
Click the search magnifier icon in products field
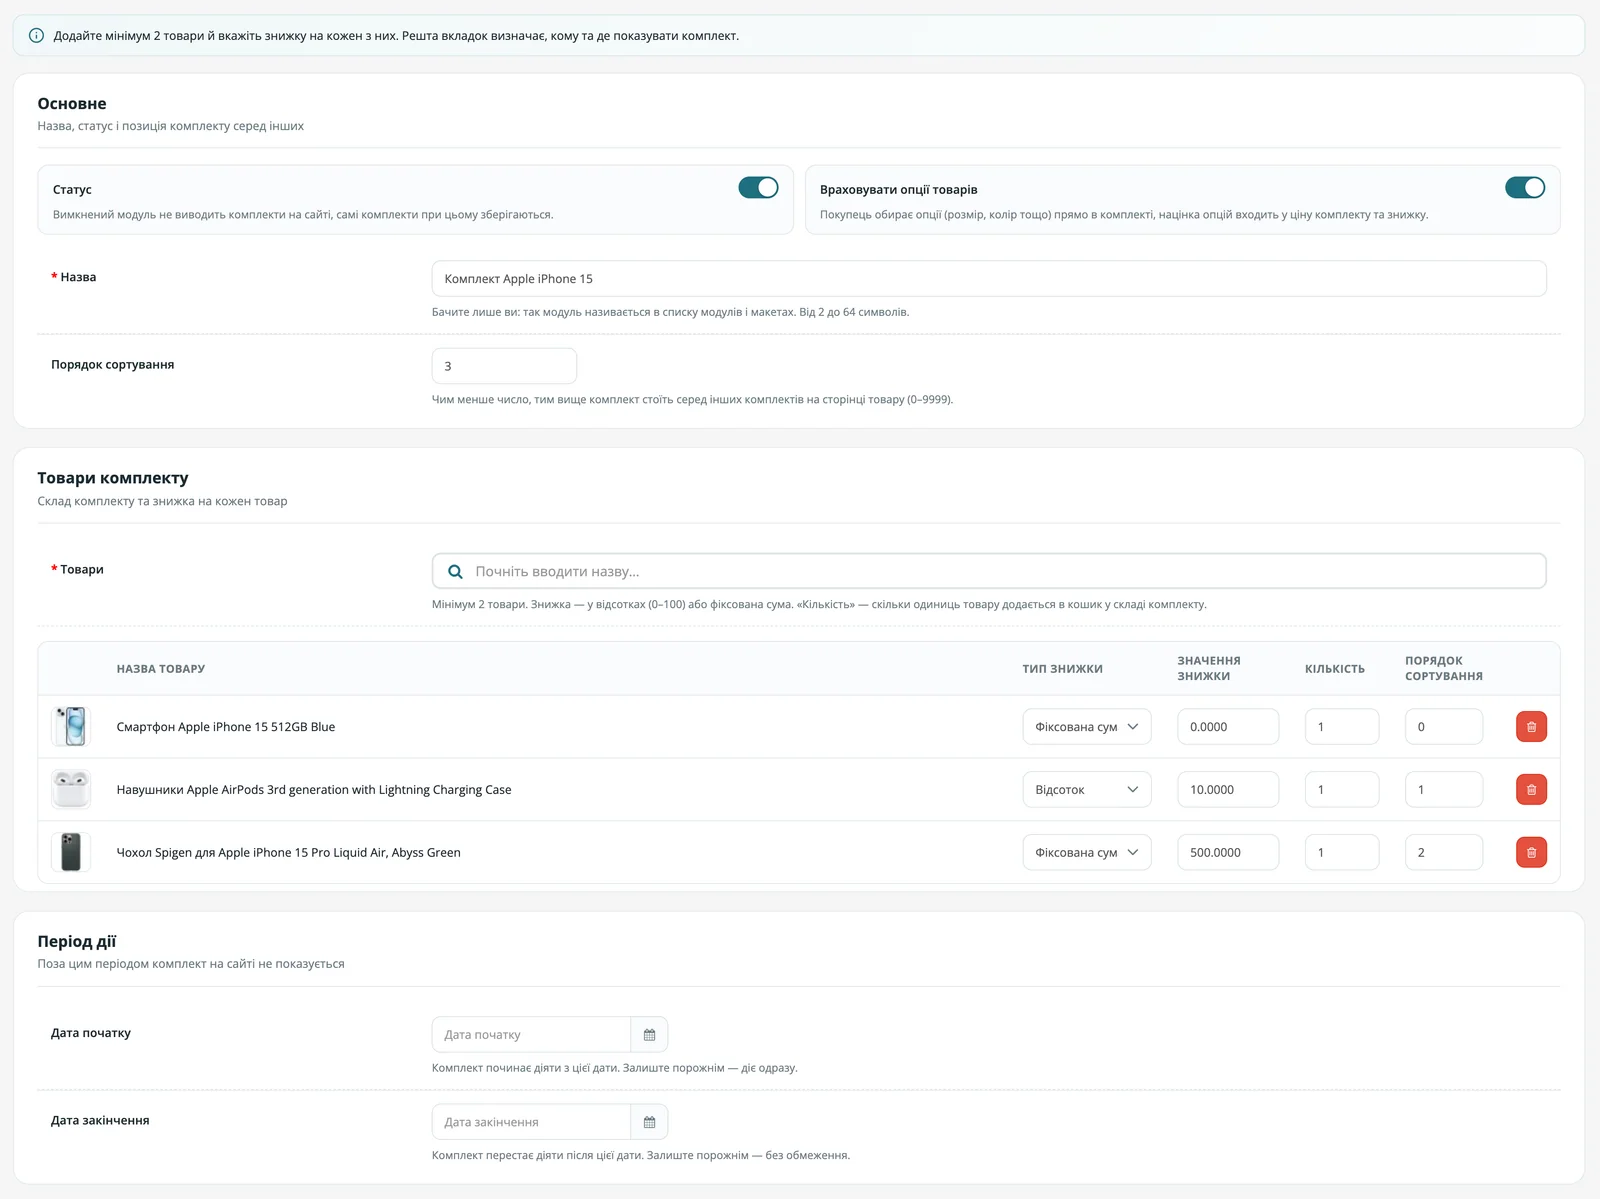[x=455, y=572]
